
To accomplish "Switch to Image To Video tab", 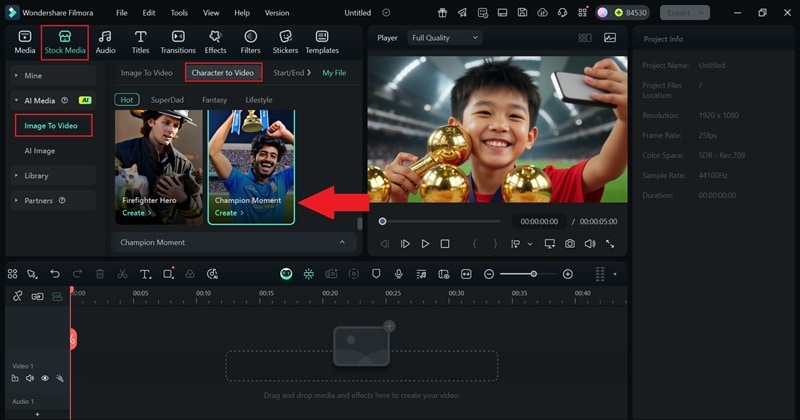I will (x=146, y=73).
